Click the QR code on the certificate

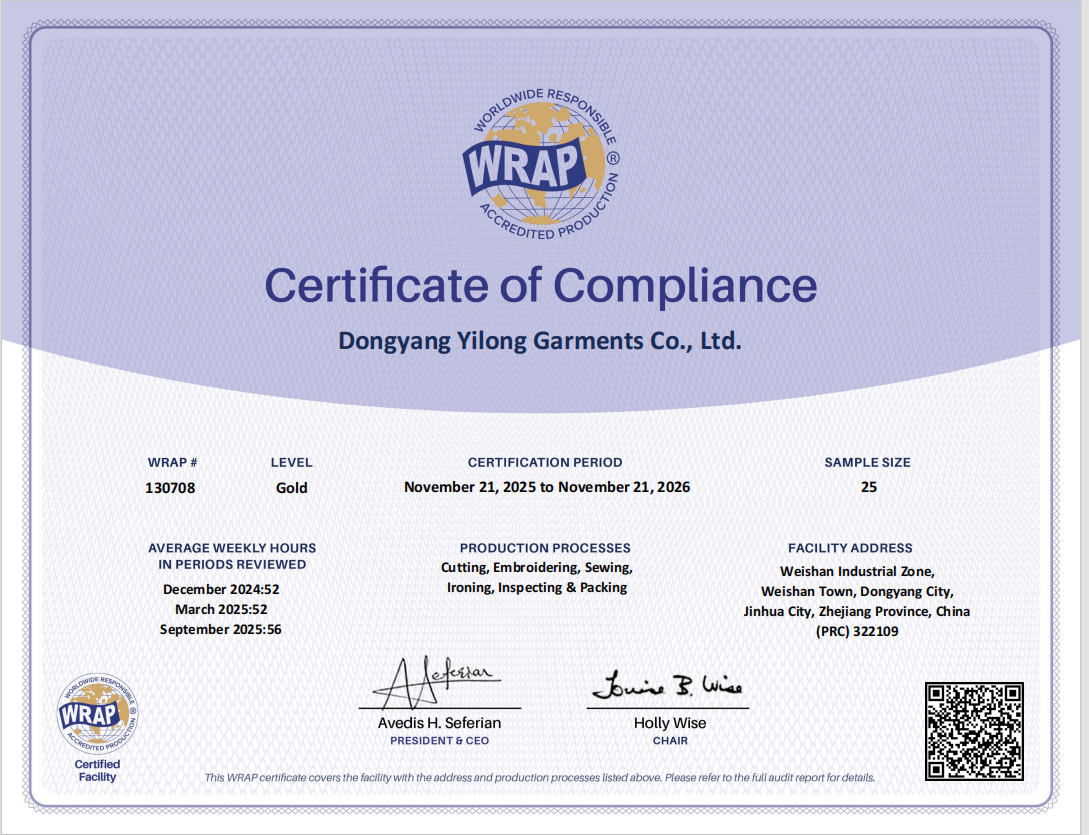click(x=974, y=731)
